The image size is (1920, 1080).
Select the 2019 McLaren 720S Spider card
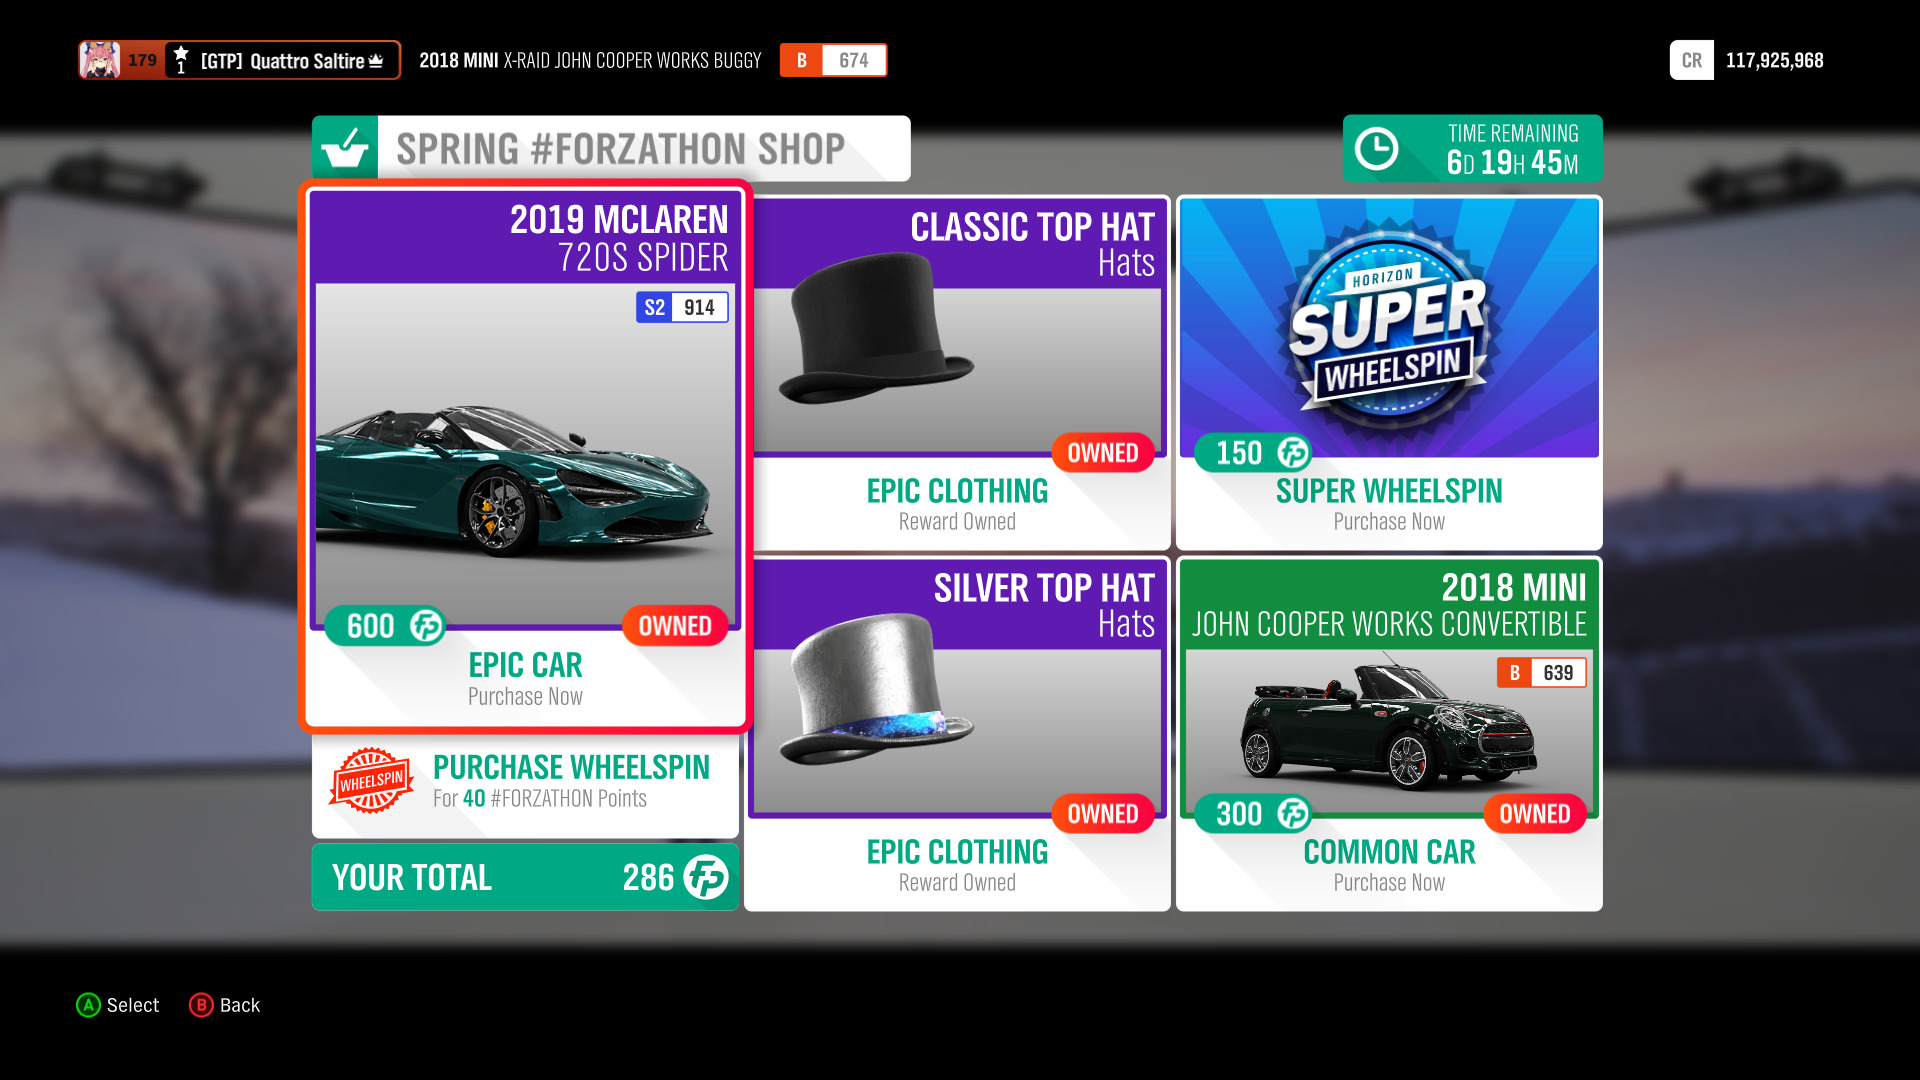[x=525, y=457]
